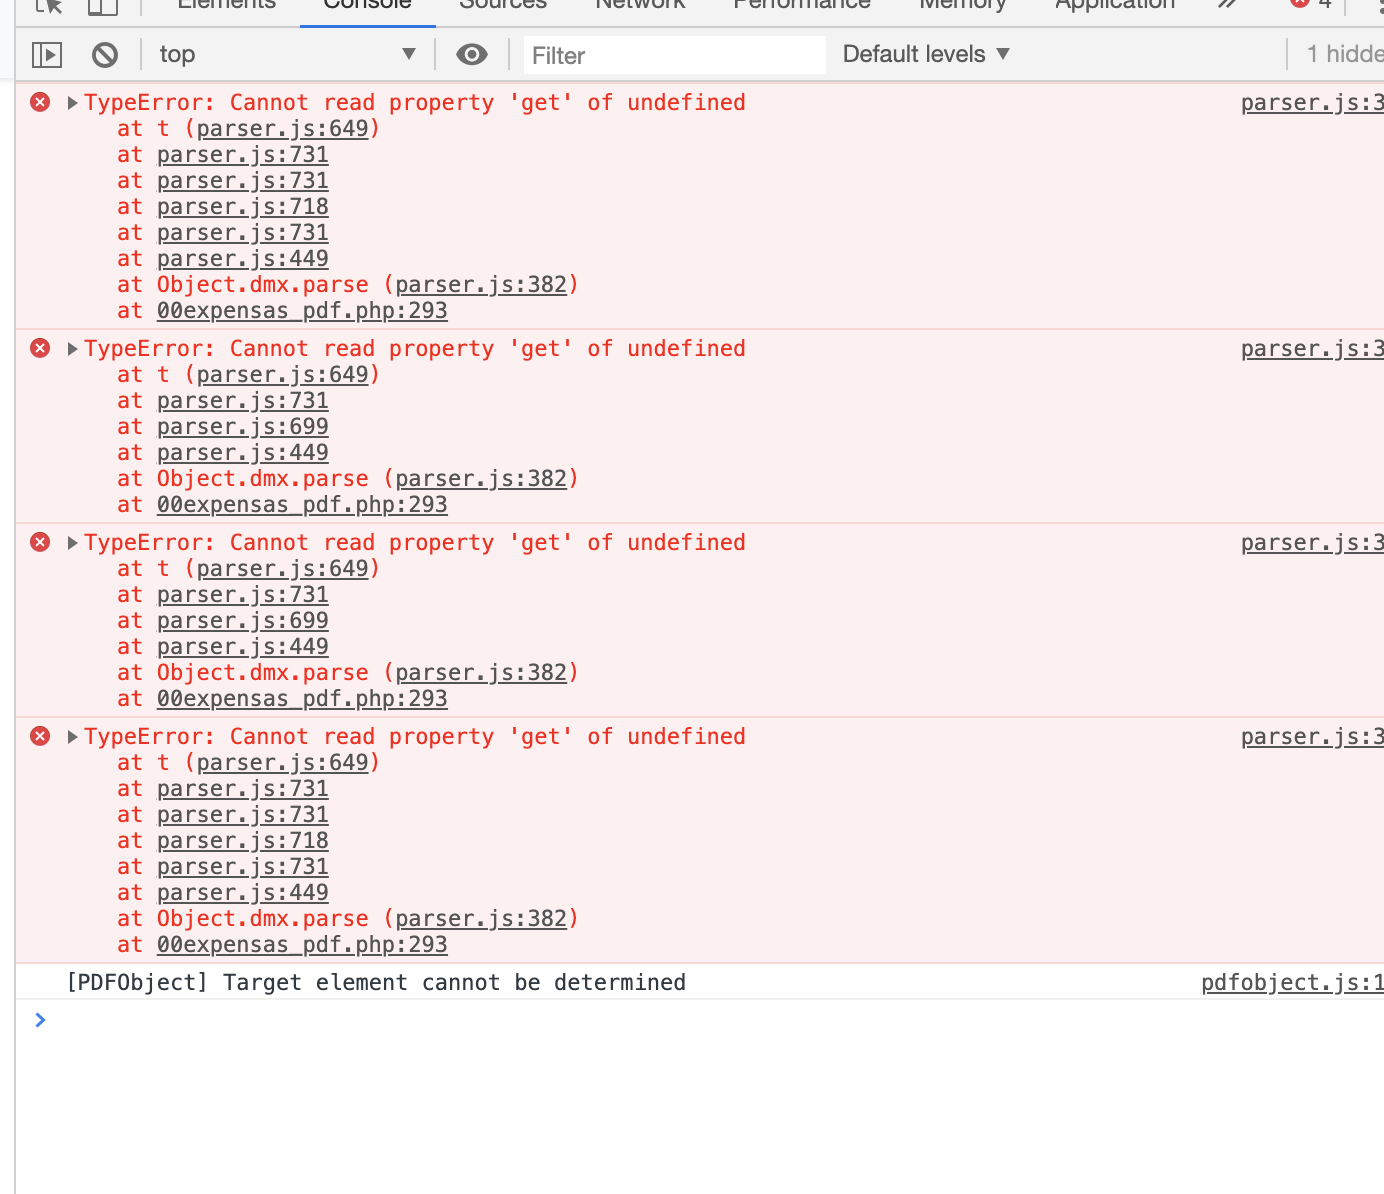Viewport: 1384px width, 1194px height.
Task: Select 'Object.dmx.parse' text in the third error
Action: (263, 673)
